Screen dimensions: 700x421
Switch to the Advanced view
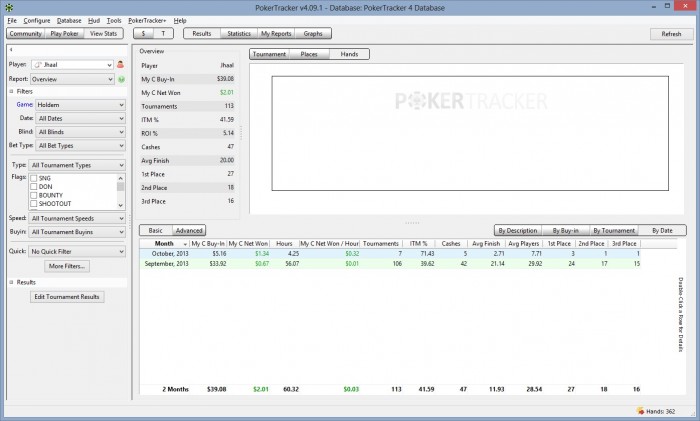(189, 230)
